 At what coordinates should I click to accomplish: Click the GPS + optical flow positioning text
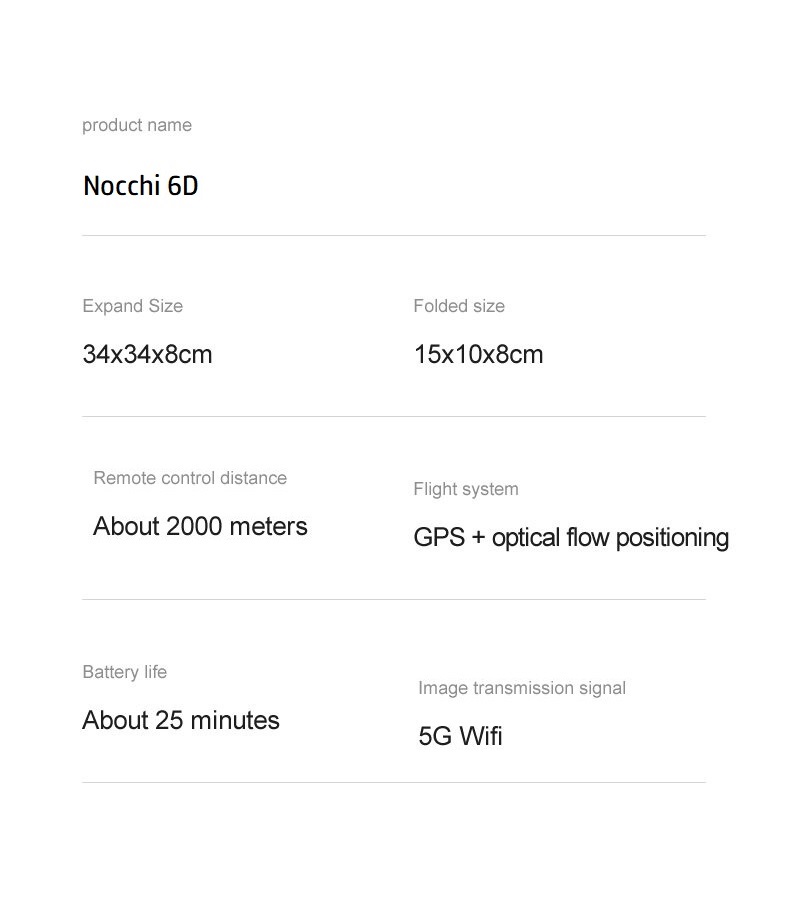pos(571,537)
